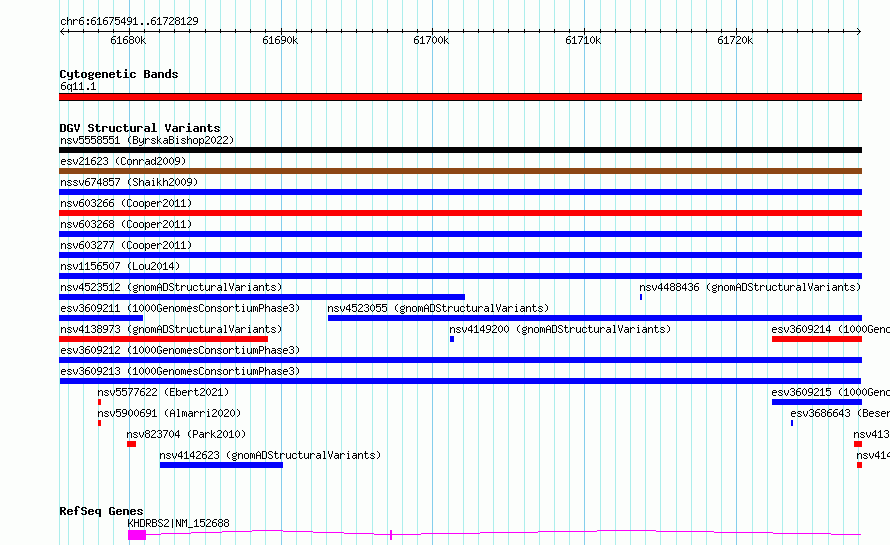Viewport: 890px width, 545px height.
Task: Click the small nsv4149200 blue marker
Action: [x=452, y=339]
